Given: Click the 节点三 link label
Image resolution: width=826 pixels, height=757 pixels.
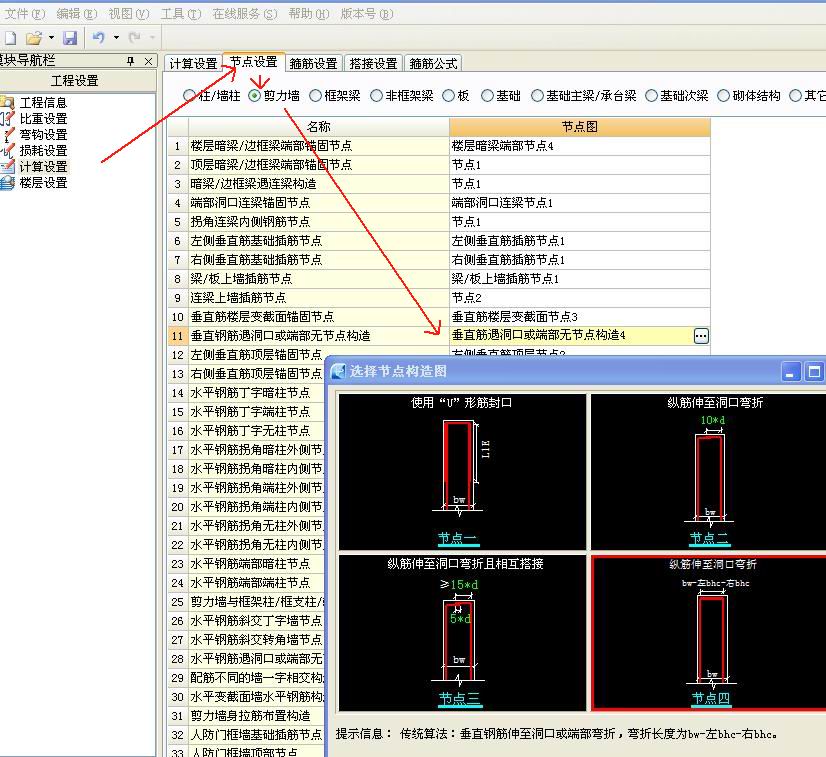Looking at the screenshot, I should (460, 699).
